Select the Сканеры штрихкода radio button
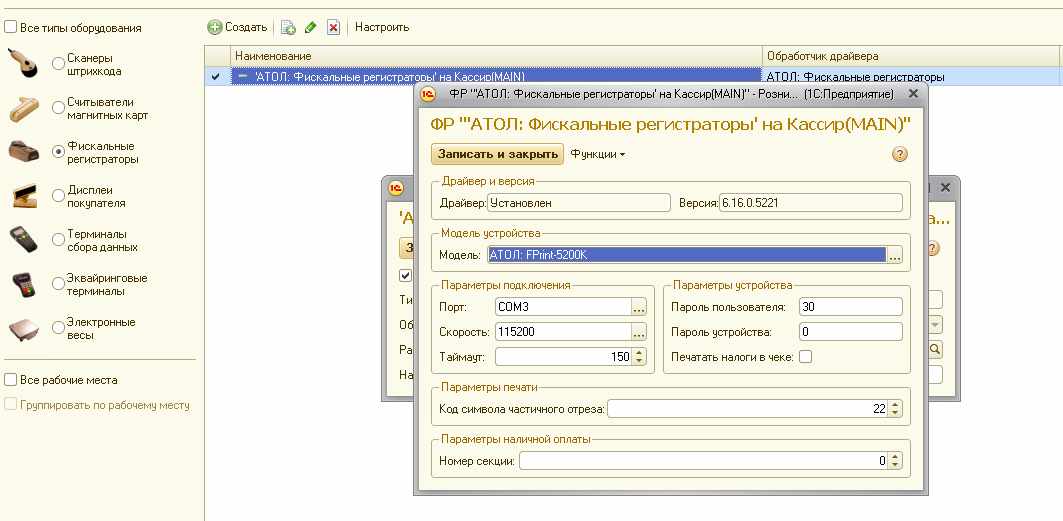This screenshot has width=1063, height=521. [x=58, y=65]
